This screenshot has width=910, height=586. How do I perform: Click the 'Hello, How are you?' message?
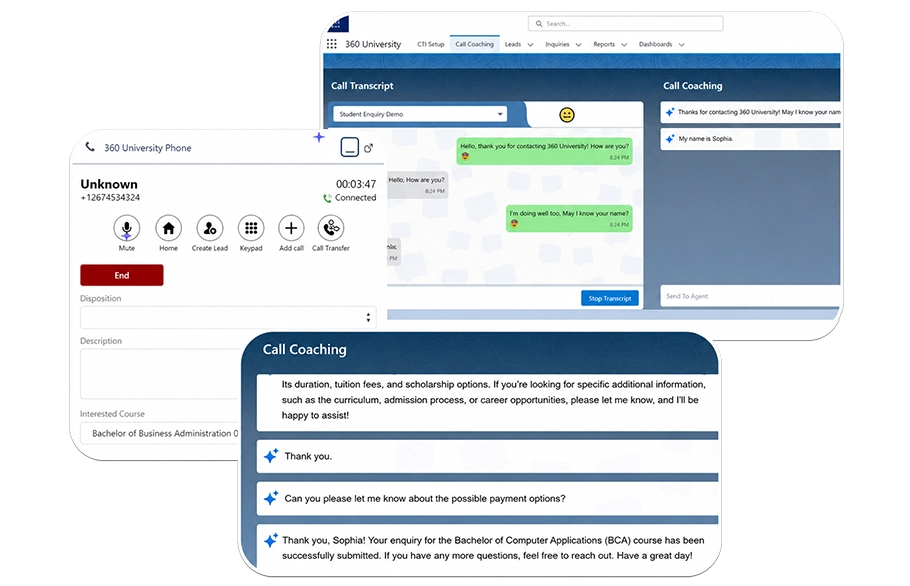coord(417,185)
